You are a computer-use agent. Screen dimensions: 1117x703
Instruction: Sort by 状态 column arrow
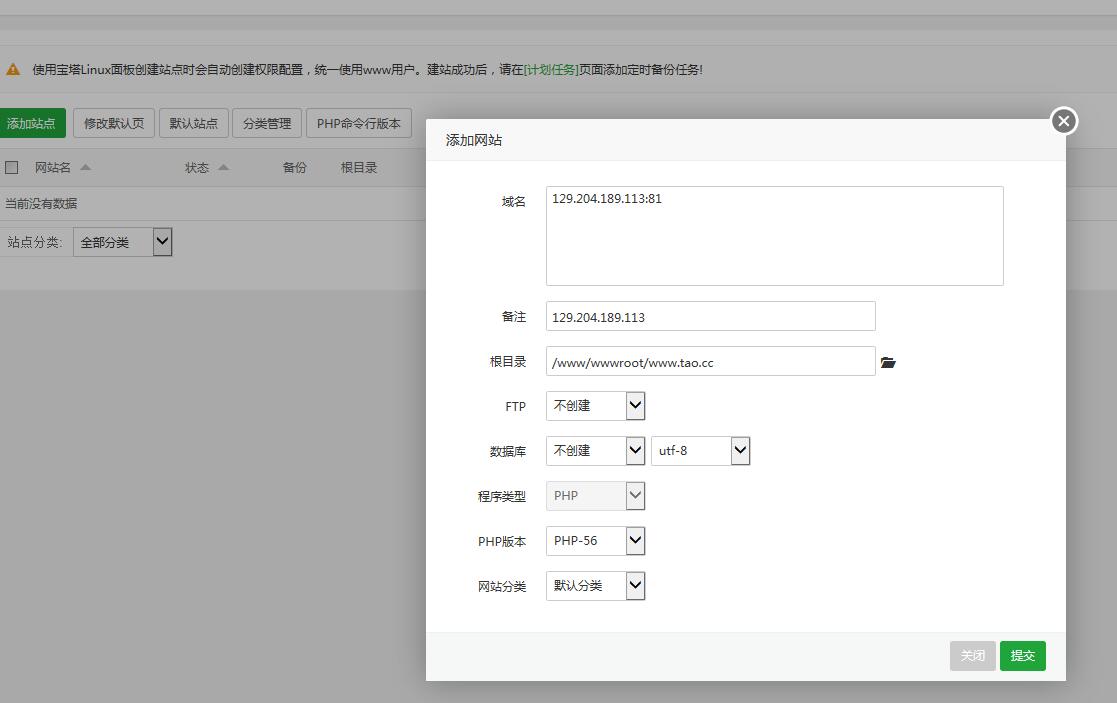pyautogui.click(x=223, y=167)
